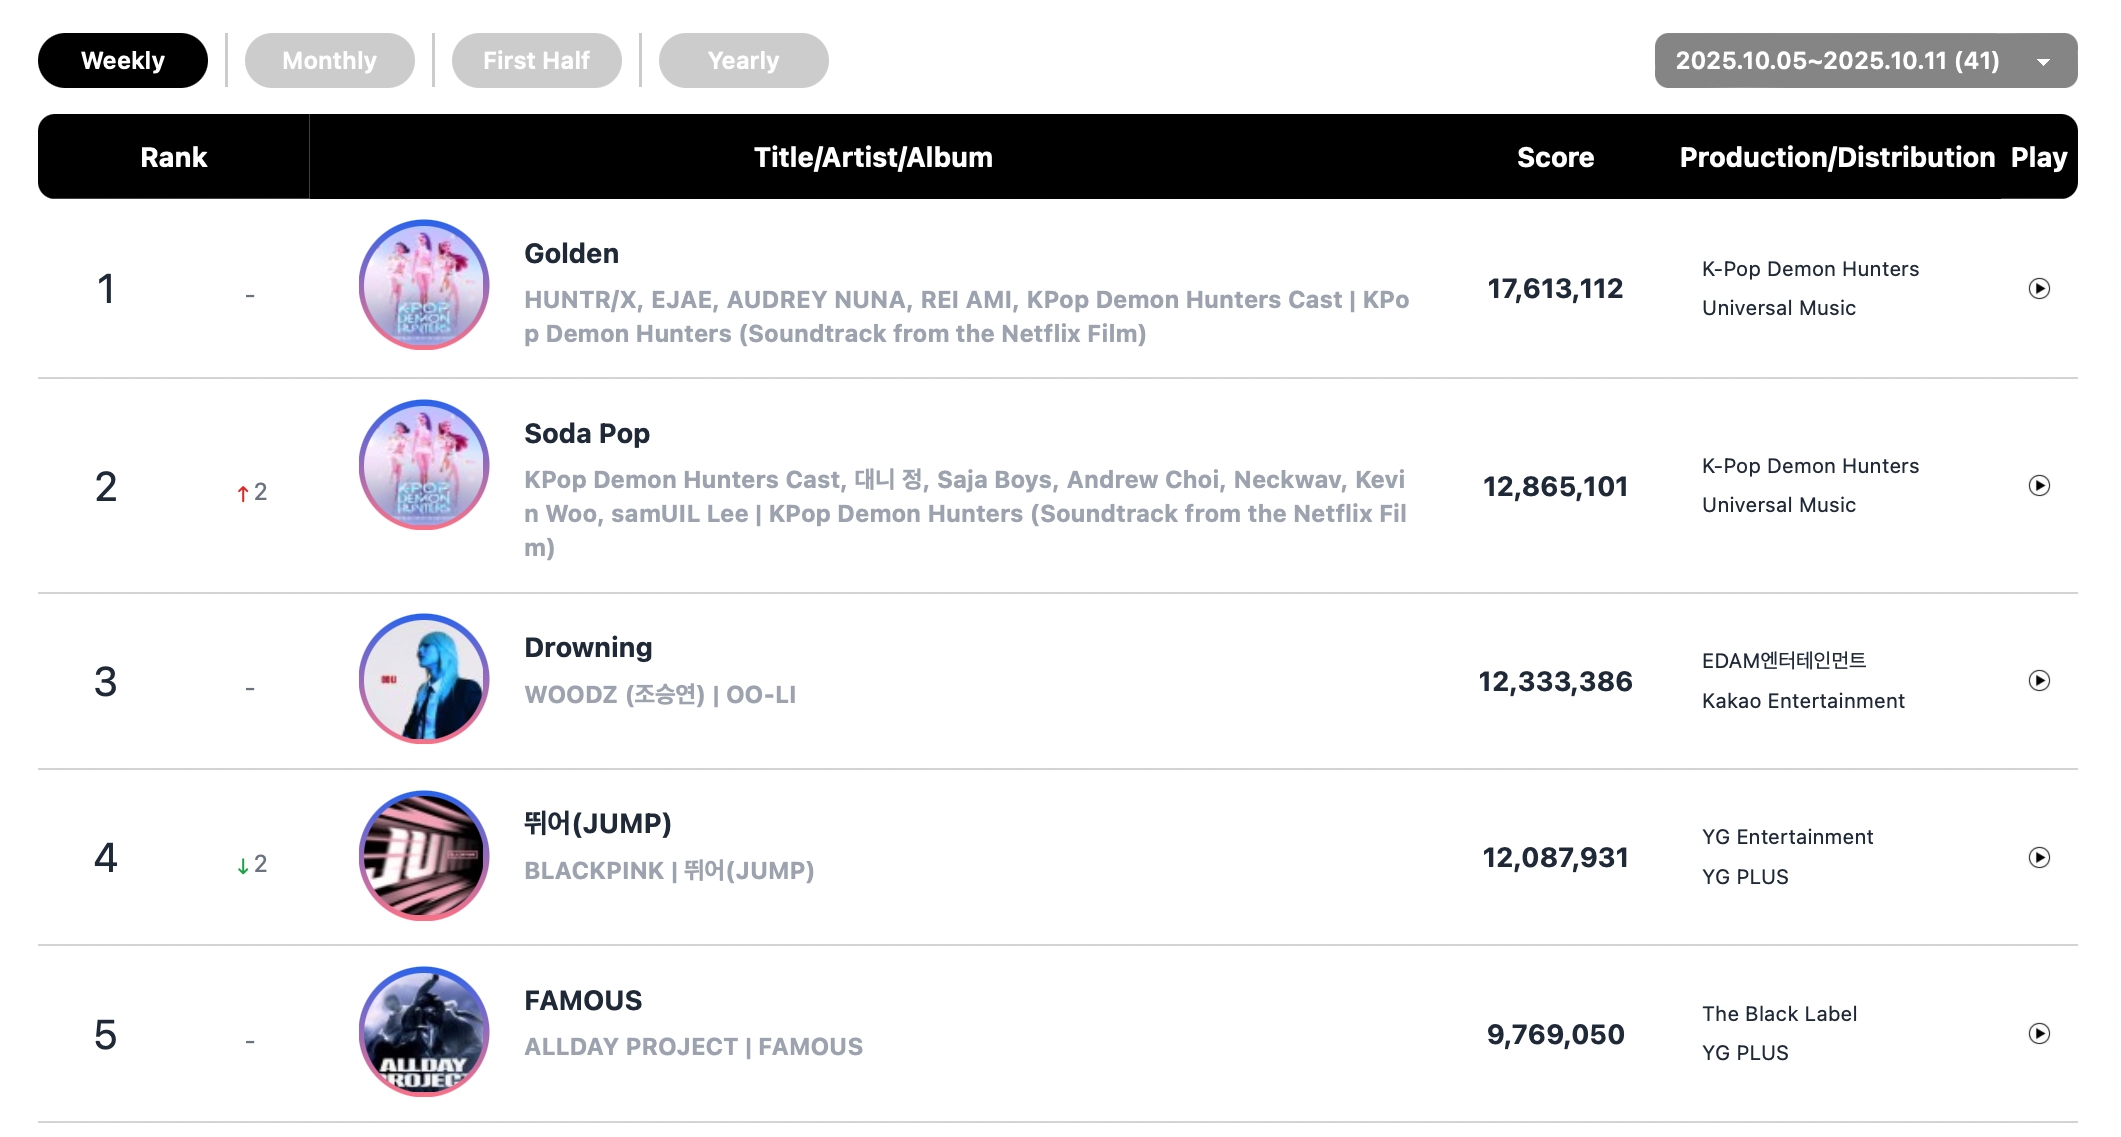Click the Rank column header
2121x1137 pixels.
(173, 157)
